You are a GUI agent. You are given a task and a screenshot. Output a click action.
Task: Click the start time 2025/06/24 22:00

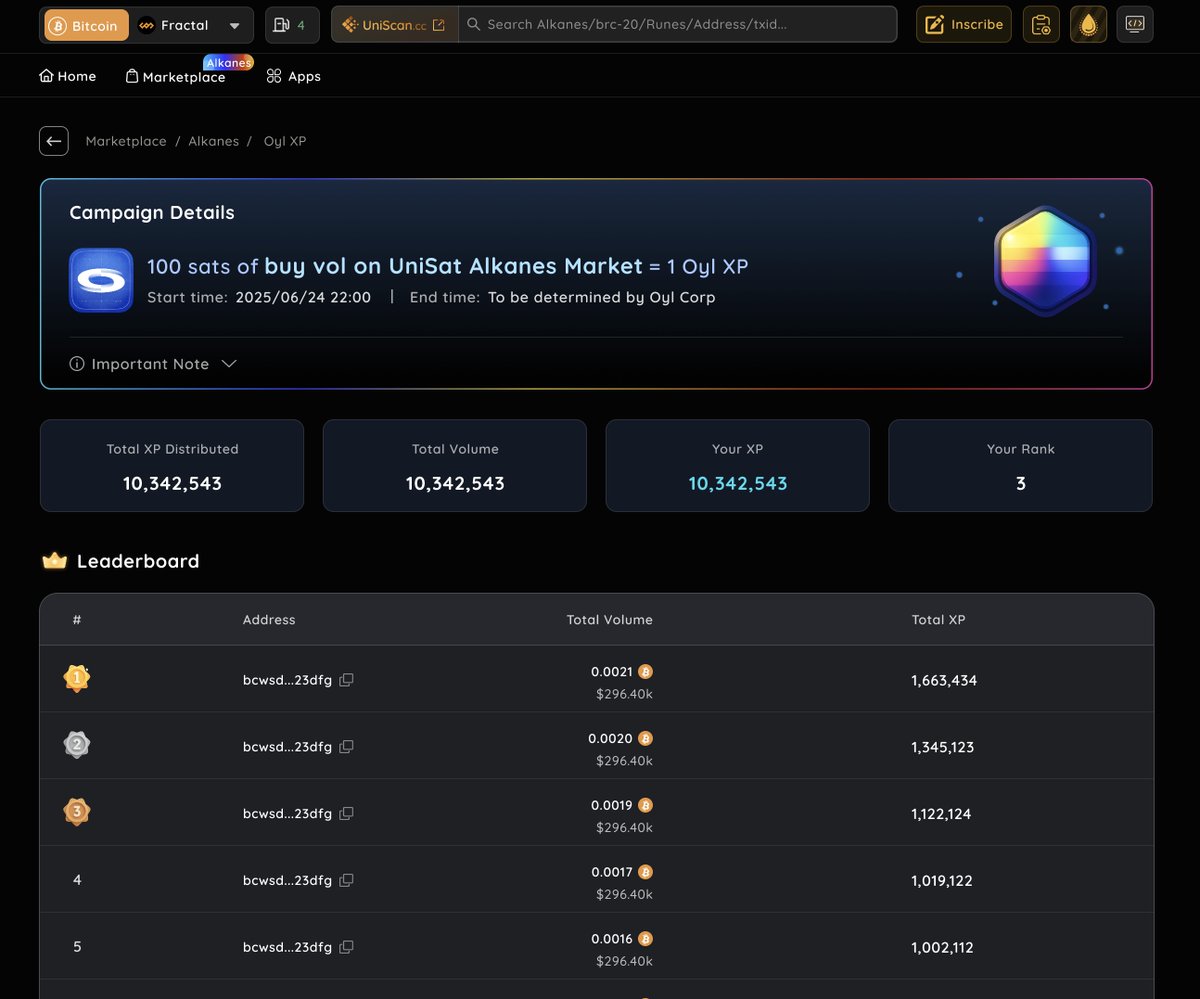(303, 297)
